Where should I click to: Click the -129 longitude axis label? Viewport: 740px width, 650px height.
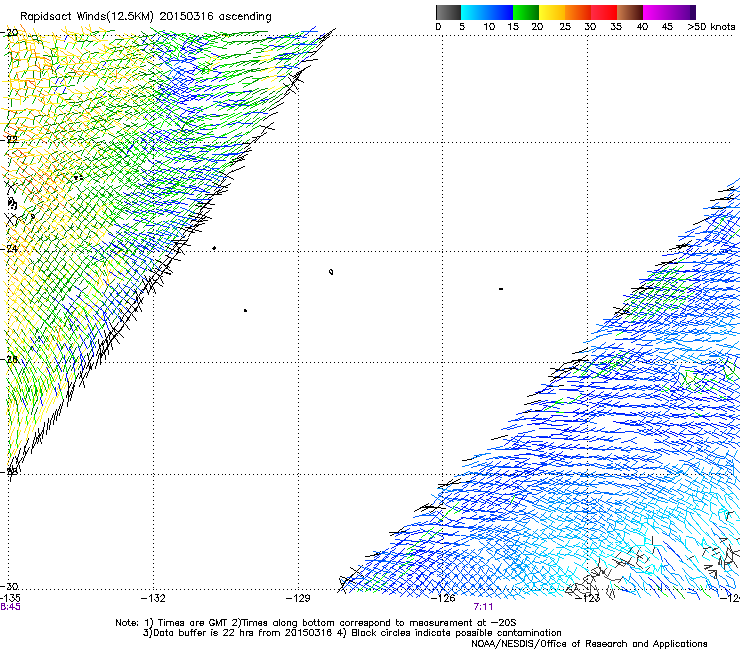click(298, 599)
